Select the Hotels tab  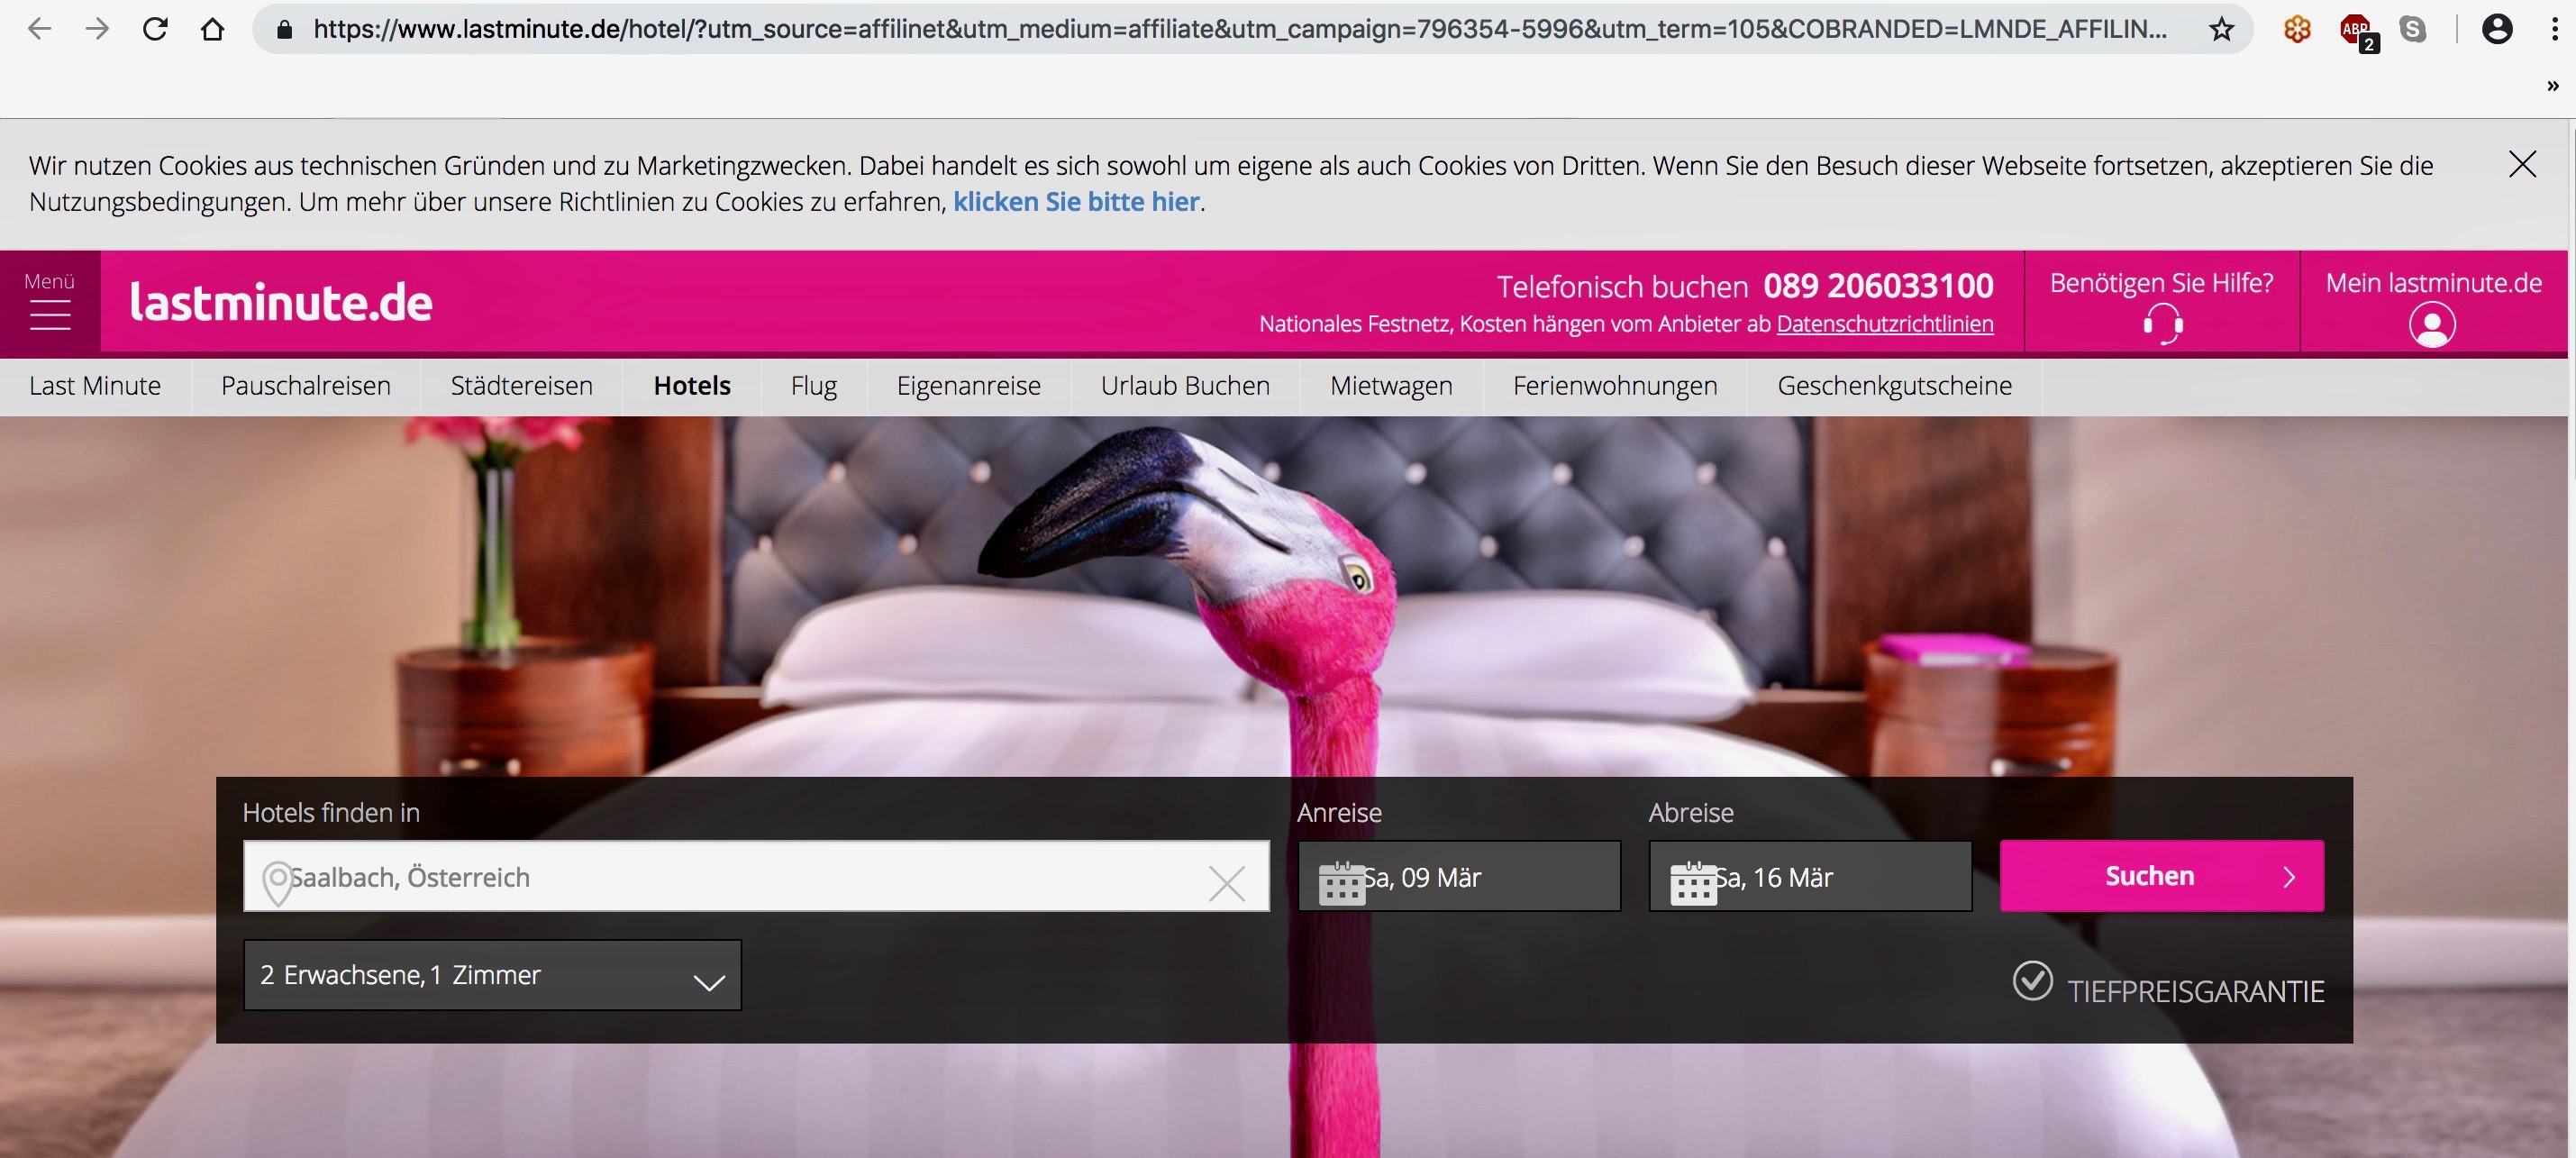click(692, 386)
